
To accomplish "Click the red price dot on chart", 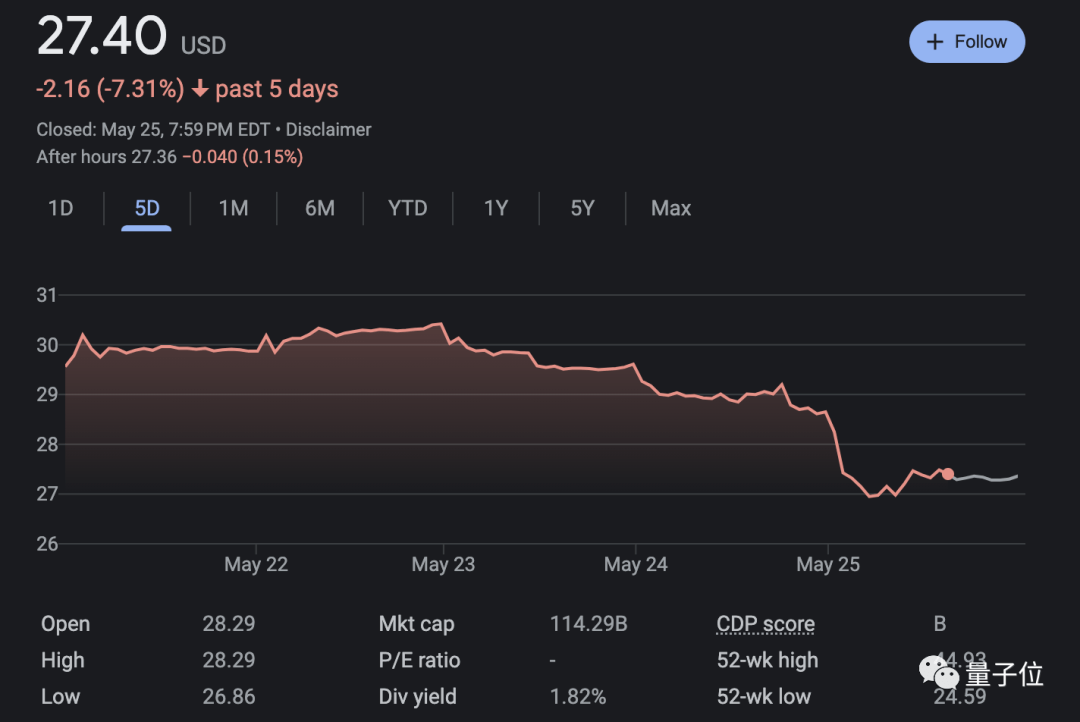I will click(948, 474).
